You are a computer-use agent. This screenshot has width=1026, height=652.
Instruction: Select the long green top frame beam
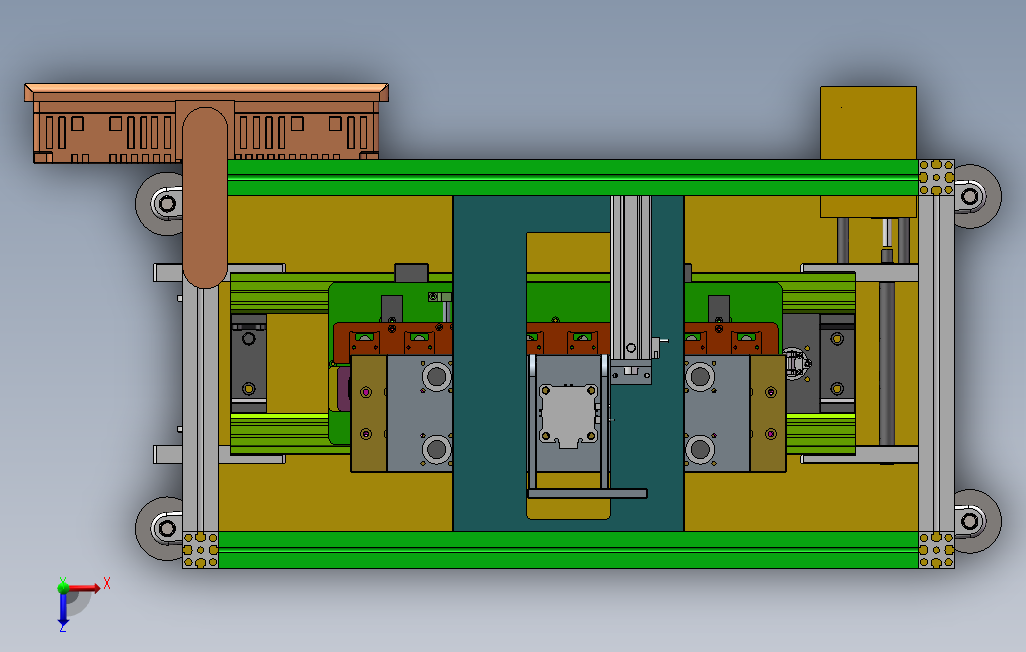pyautogui.click(x=573, y=177)
